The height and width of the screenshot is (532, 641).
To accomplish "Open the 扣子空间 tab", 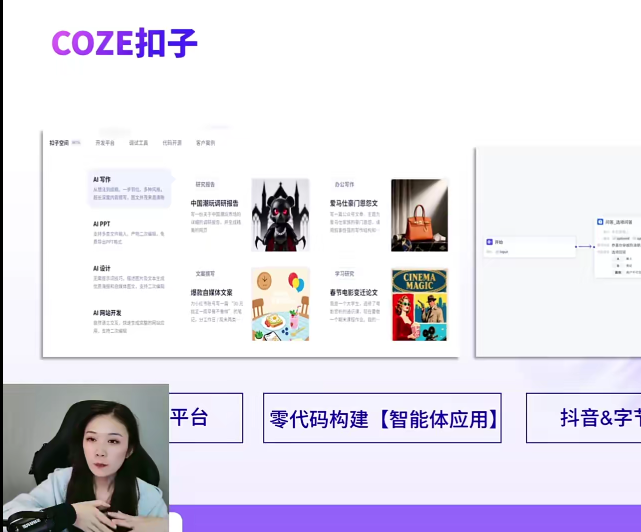I will pyautogui.click(x=59, y=143).
